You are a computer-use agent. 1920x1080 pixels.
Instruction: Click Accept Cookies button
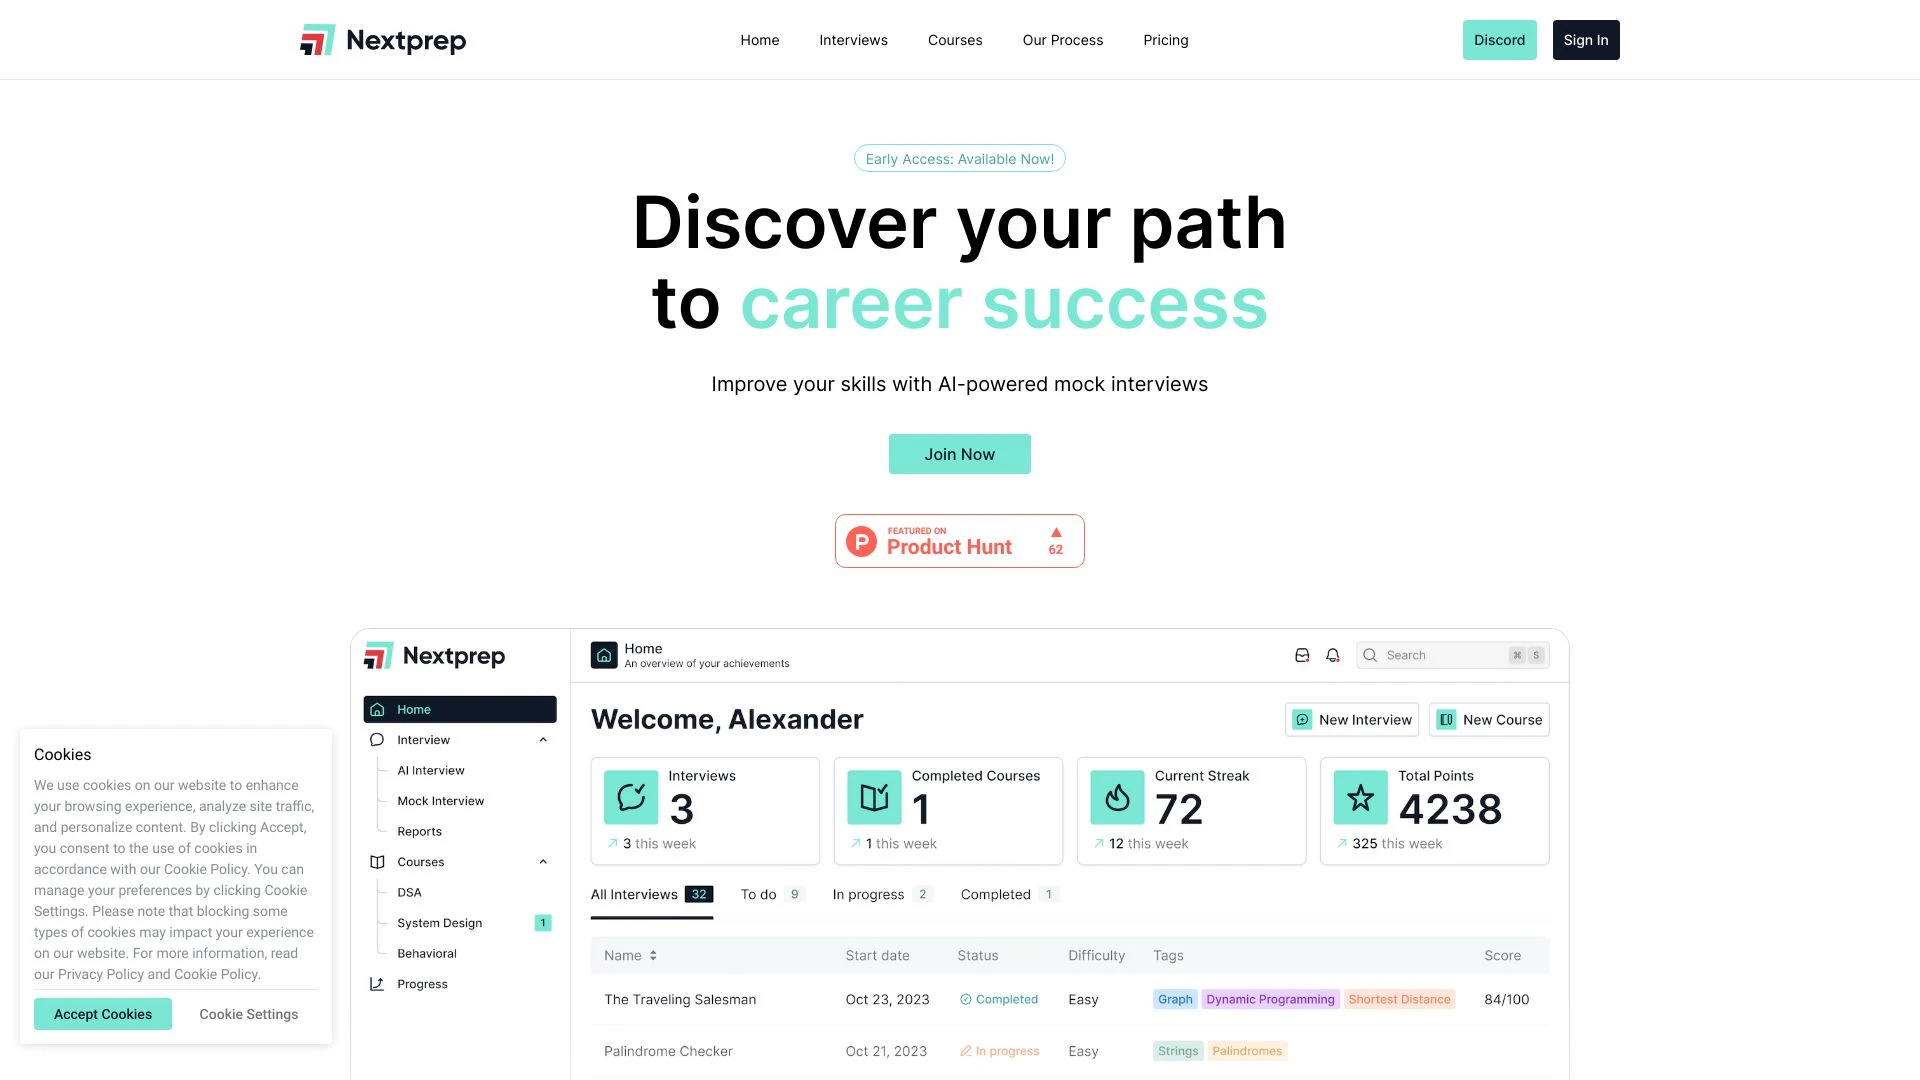(103, 1014)
